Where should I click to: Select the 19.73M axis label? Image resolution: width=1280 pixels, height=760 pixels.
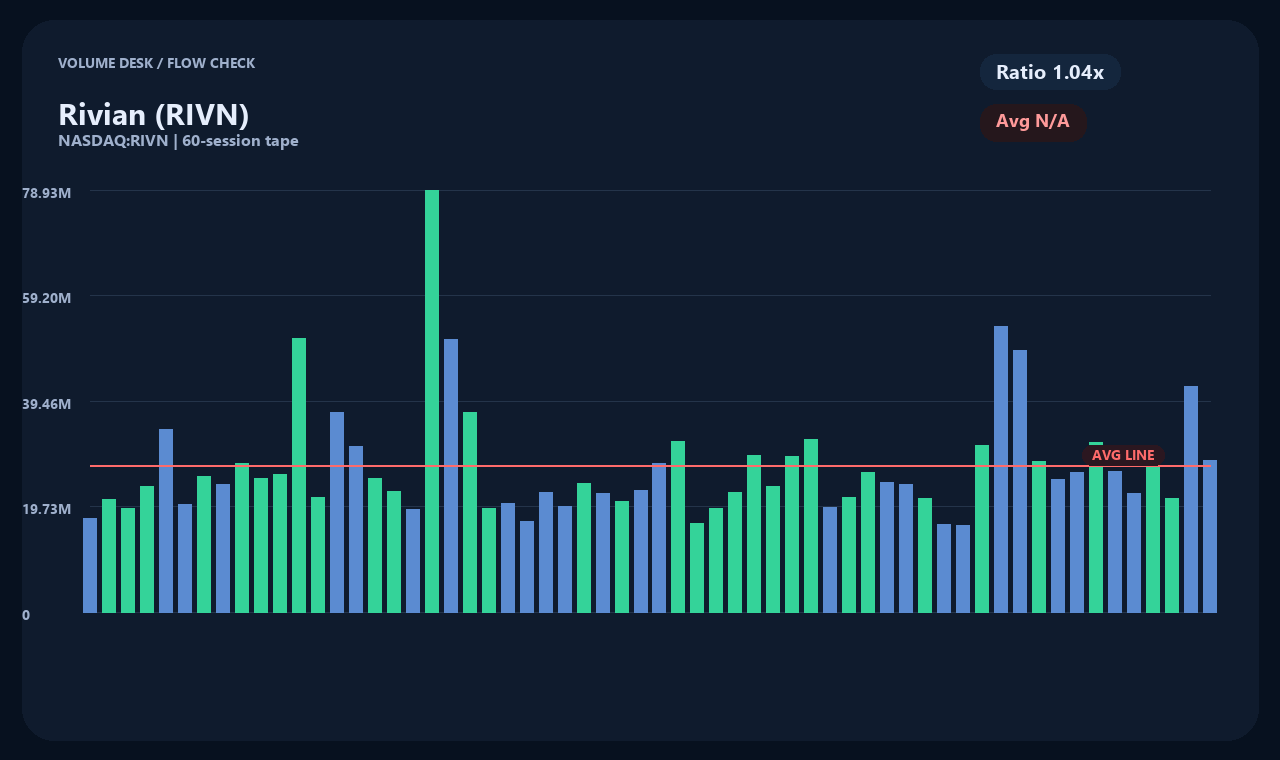(47, 508)
